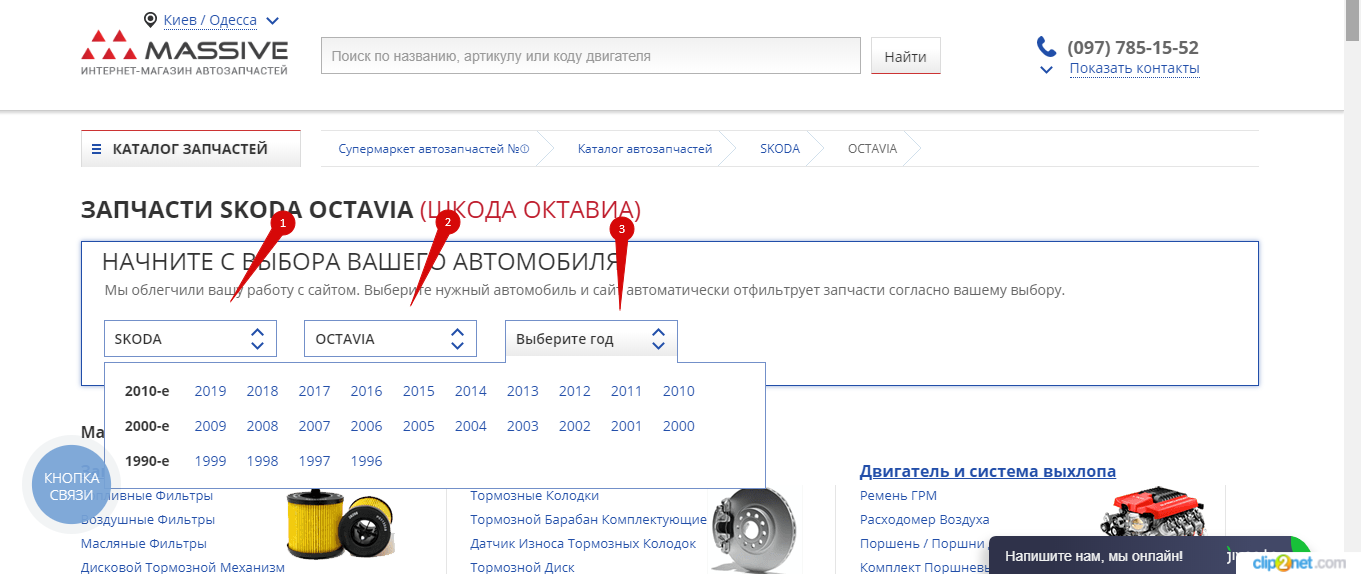Open the OCTAVIA model dropdown

(390, 339)
